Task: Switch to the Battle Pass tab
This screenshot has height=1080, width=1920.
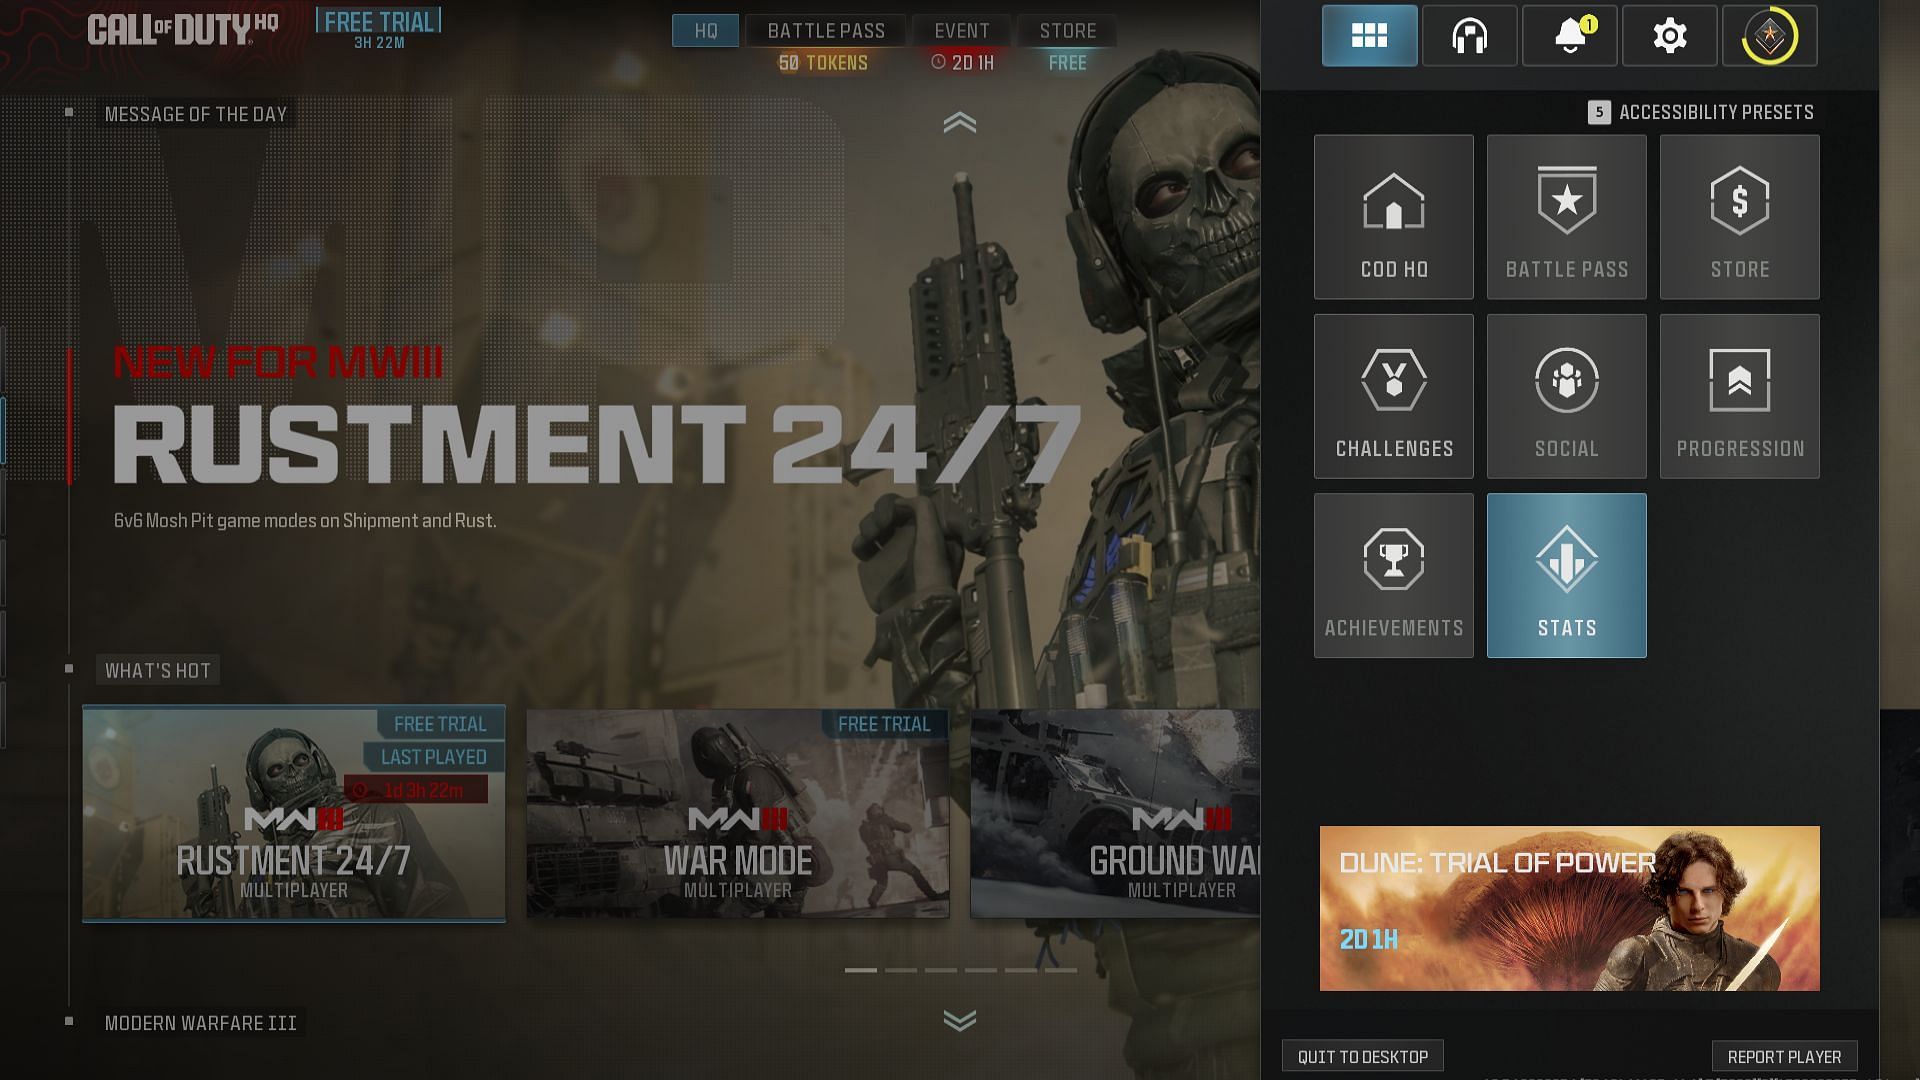Action: 825,29
